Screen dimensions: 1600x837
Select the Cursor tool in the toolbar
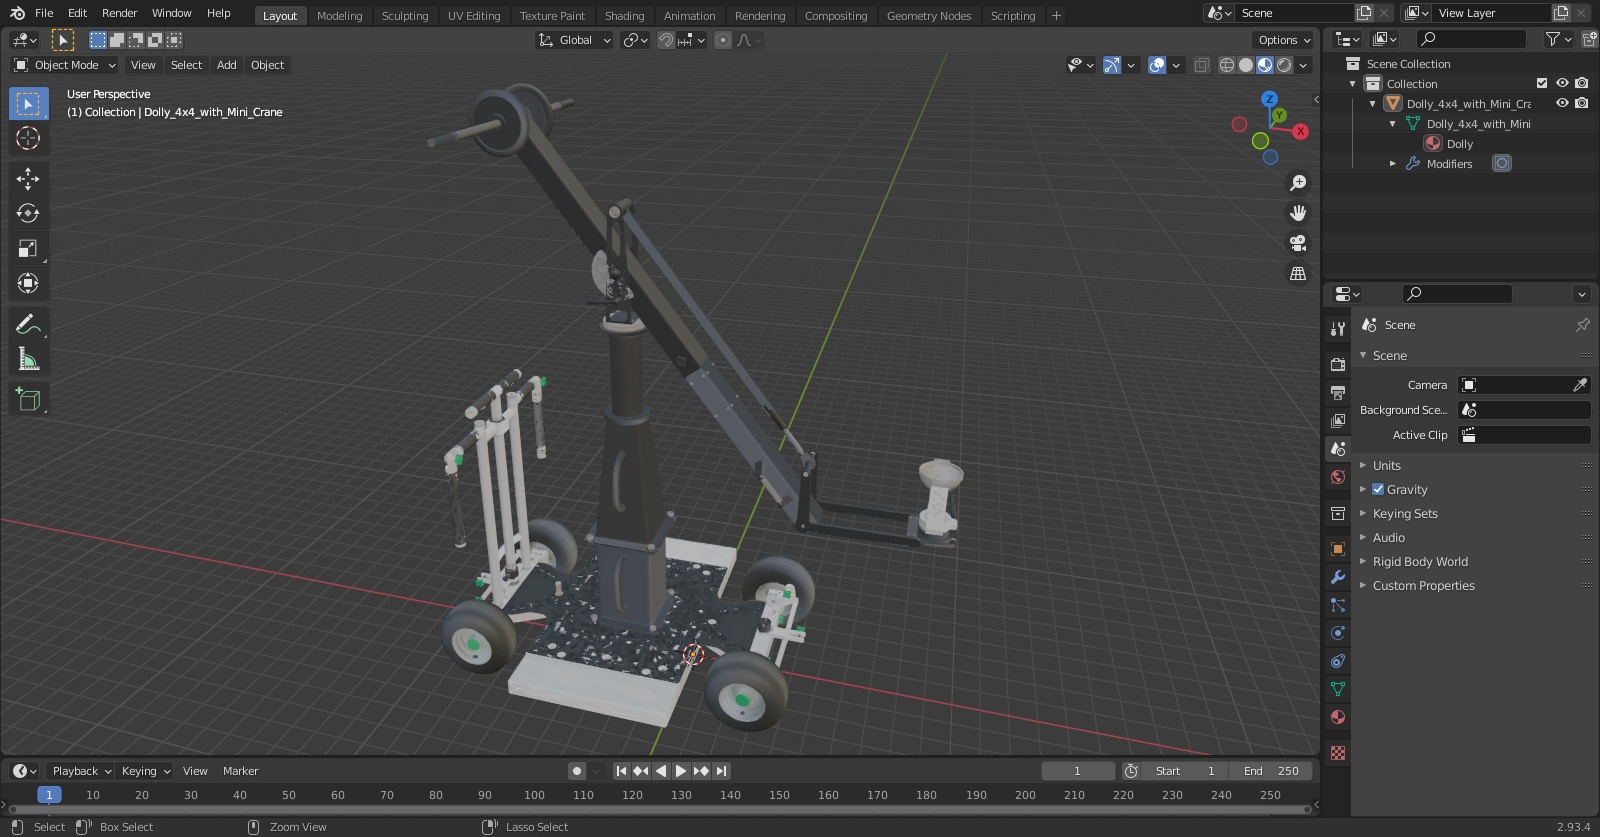point(28,138)
